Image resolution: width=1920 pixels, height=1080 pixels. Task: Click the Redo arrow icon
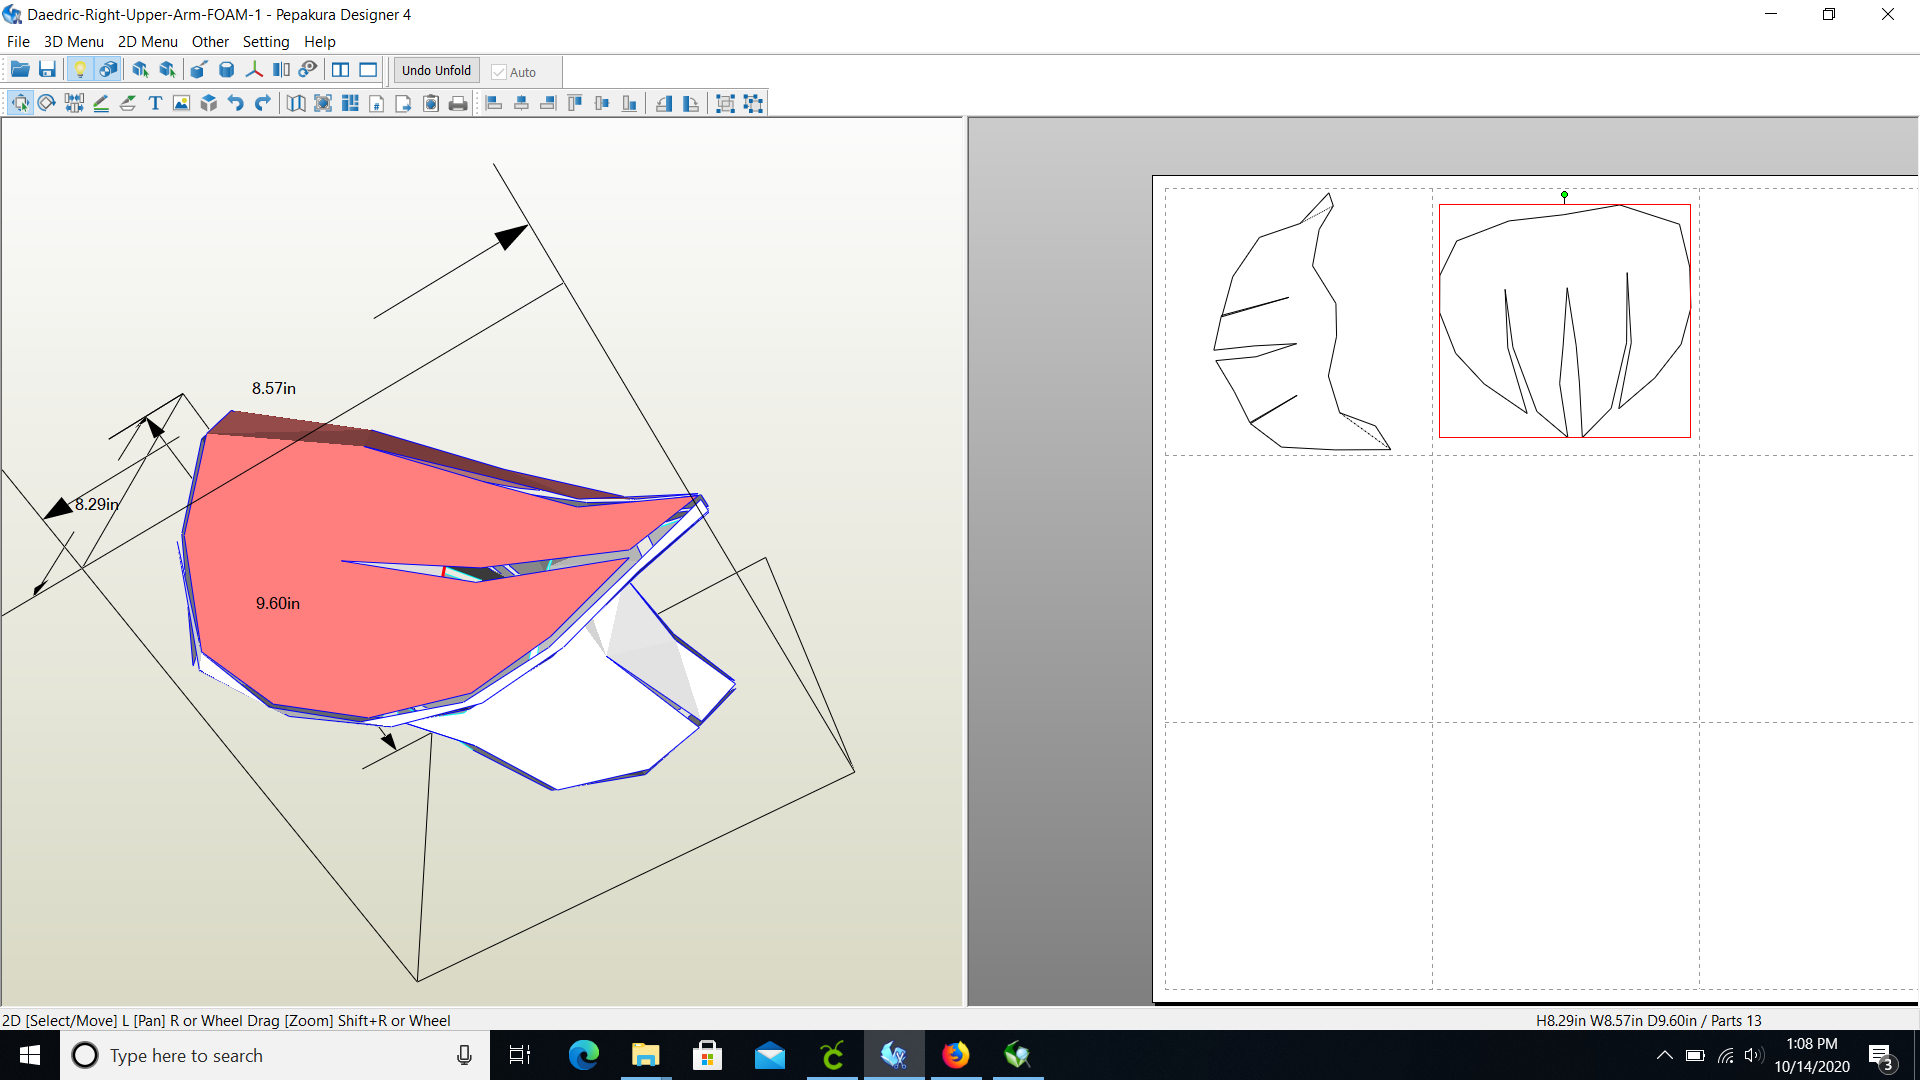click(263, 103)
